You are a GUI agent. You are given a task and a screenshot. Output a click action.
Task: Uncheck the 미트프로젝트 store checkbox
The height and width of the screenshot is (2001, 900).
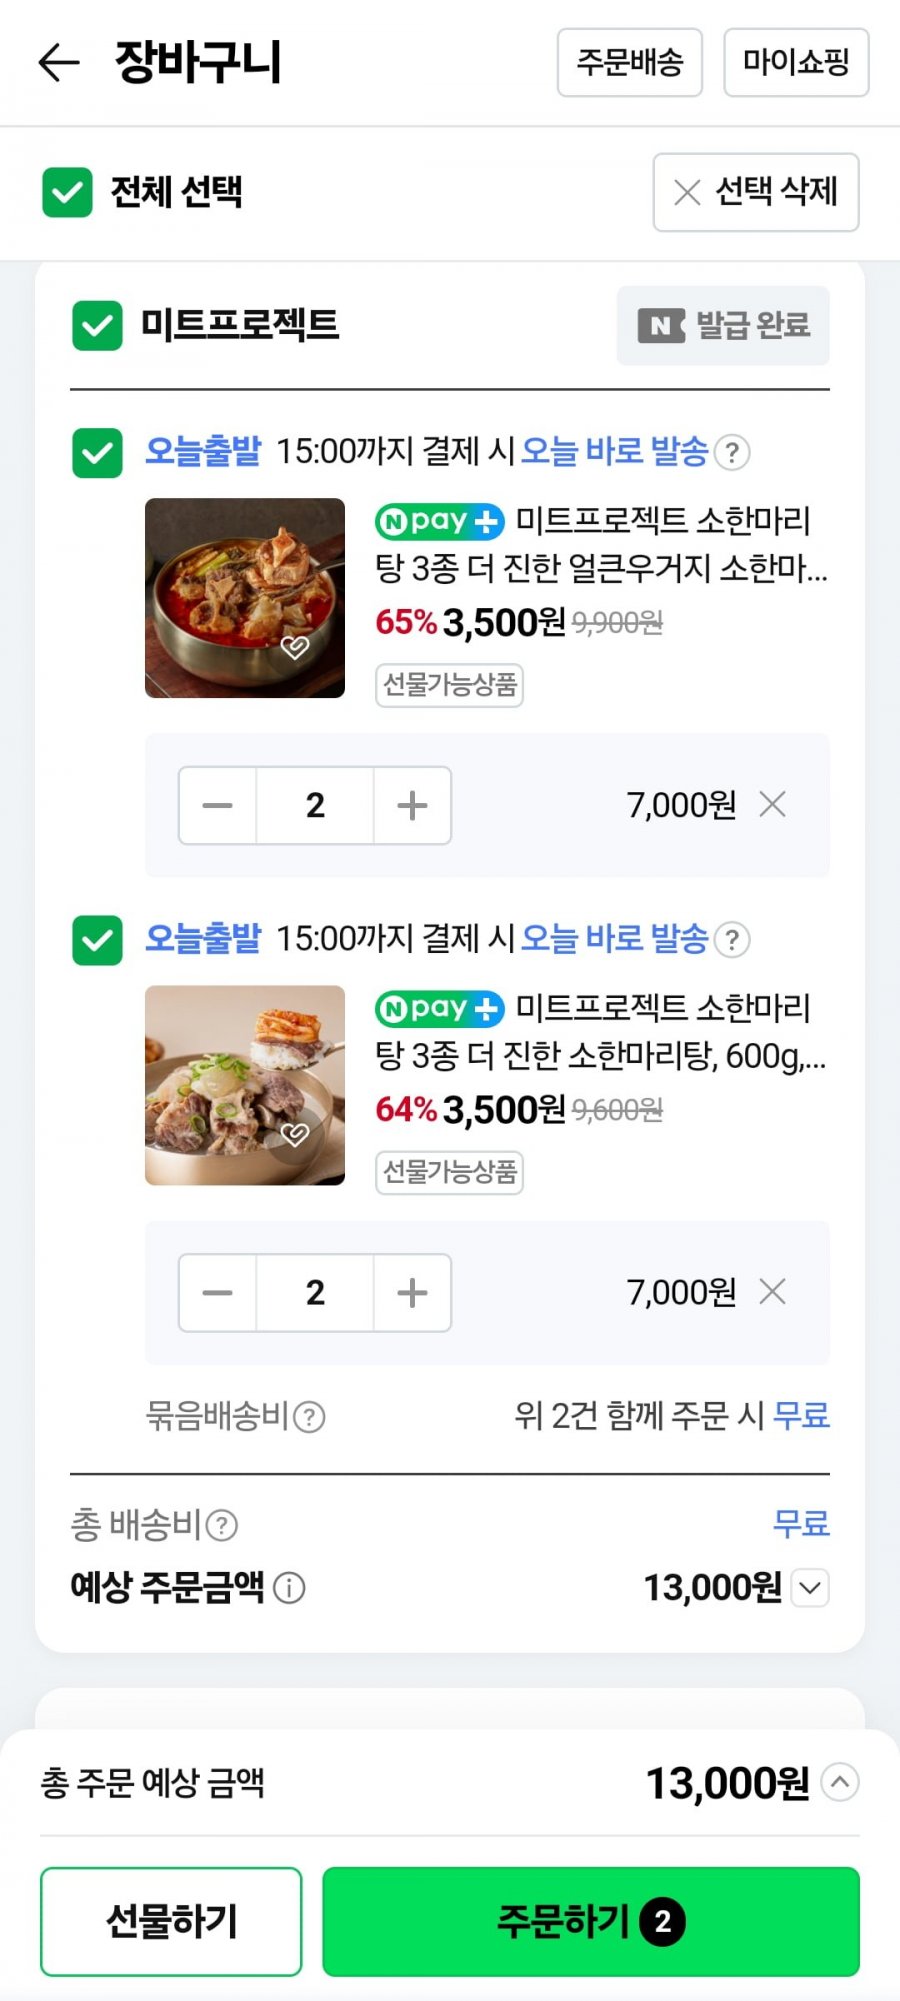tap(97, 325)
